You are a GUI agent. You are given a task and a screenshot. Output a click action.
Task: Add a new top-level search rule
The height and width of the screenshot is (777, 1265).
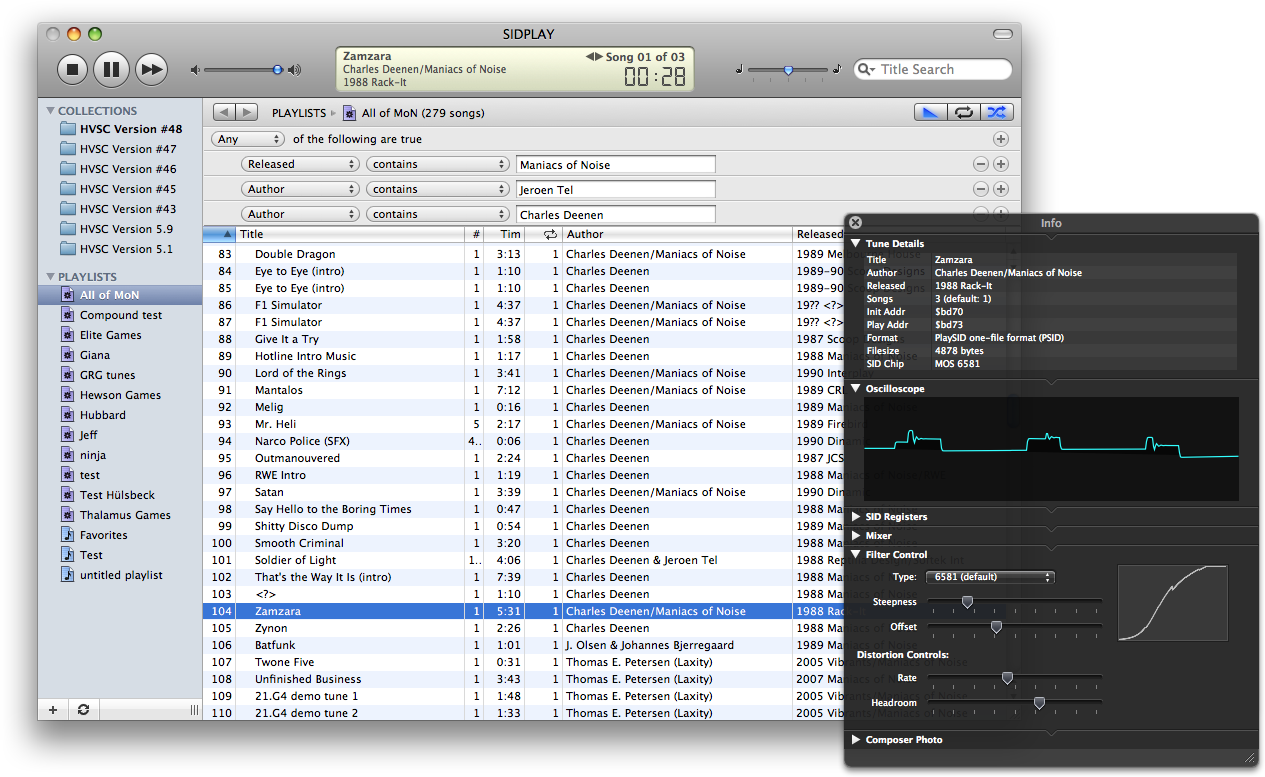pyautogui.click(x=1001, y=139)
